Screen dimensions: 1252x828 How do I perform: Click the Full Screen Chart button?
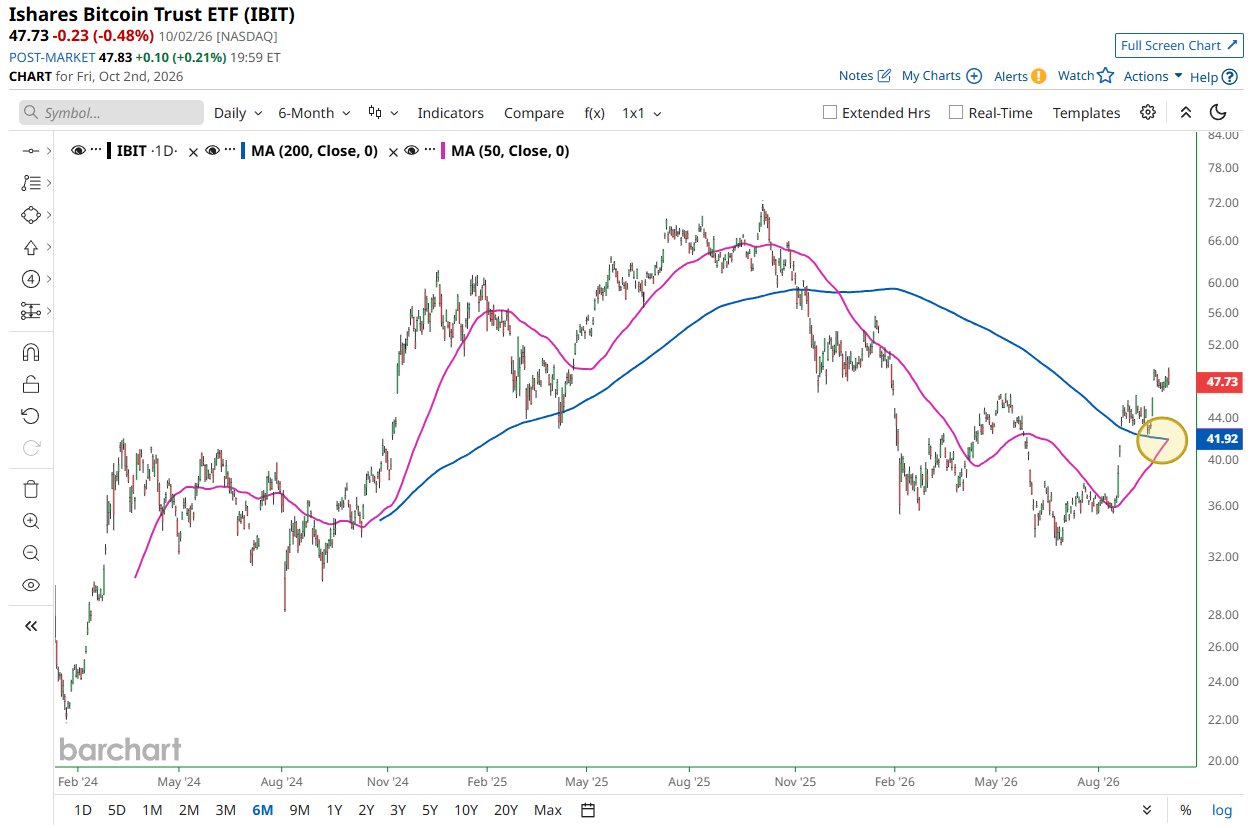(x=1179, y=45)
